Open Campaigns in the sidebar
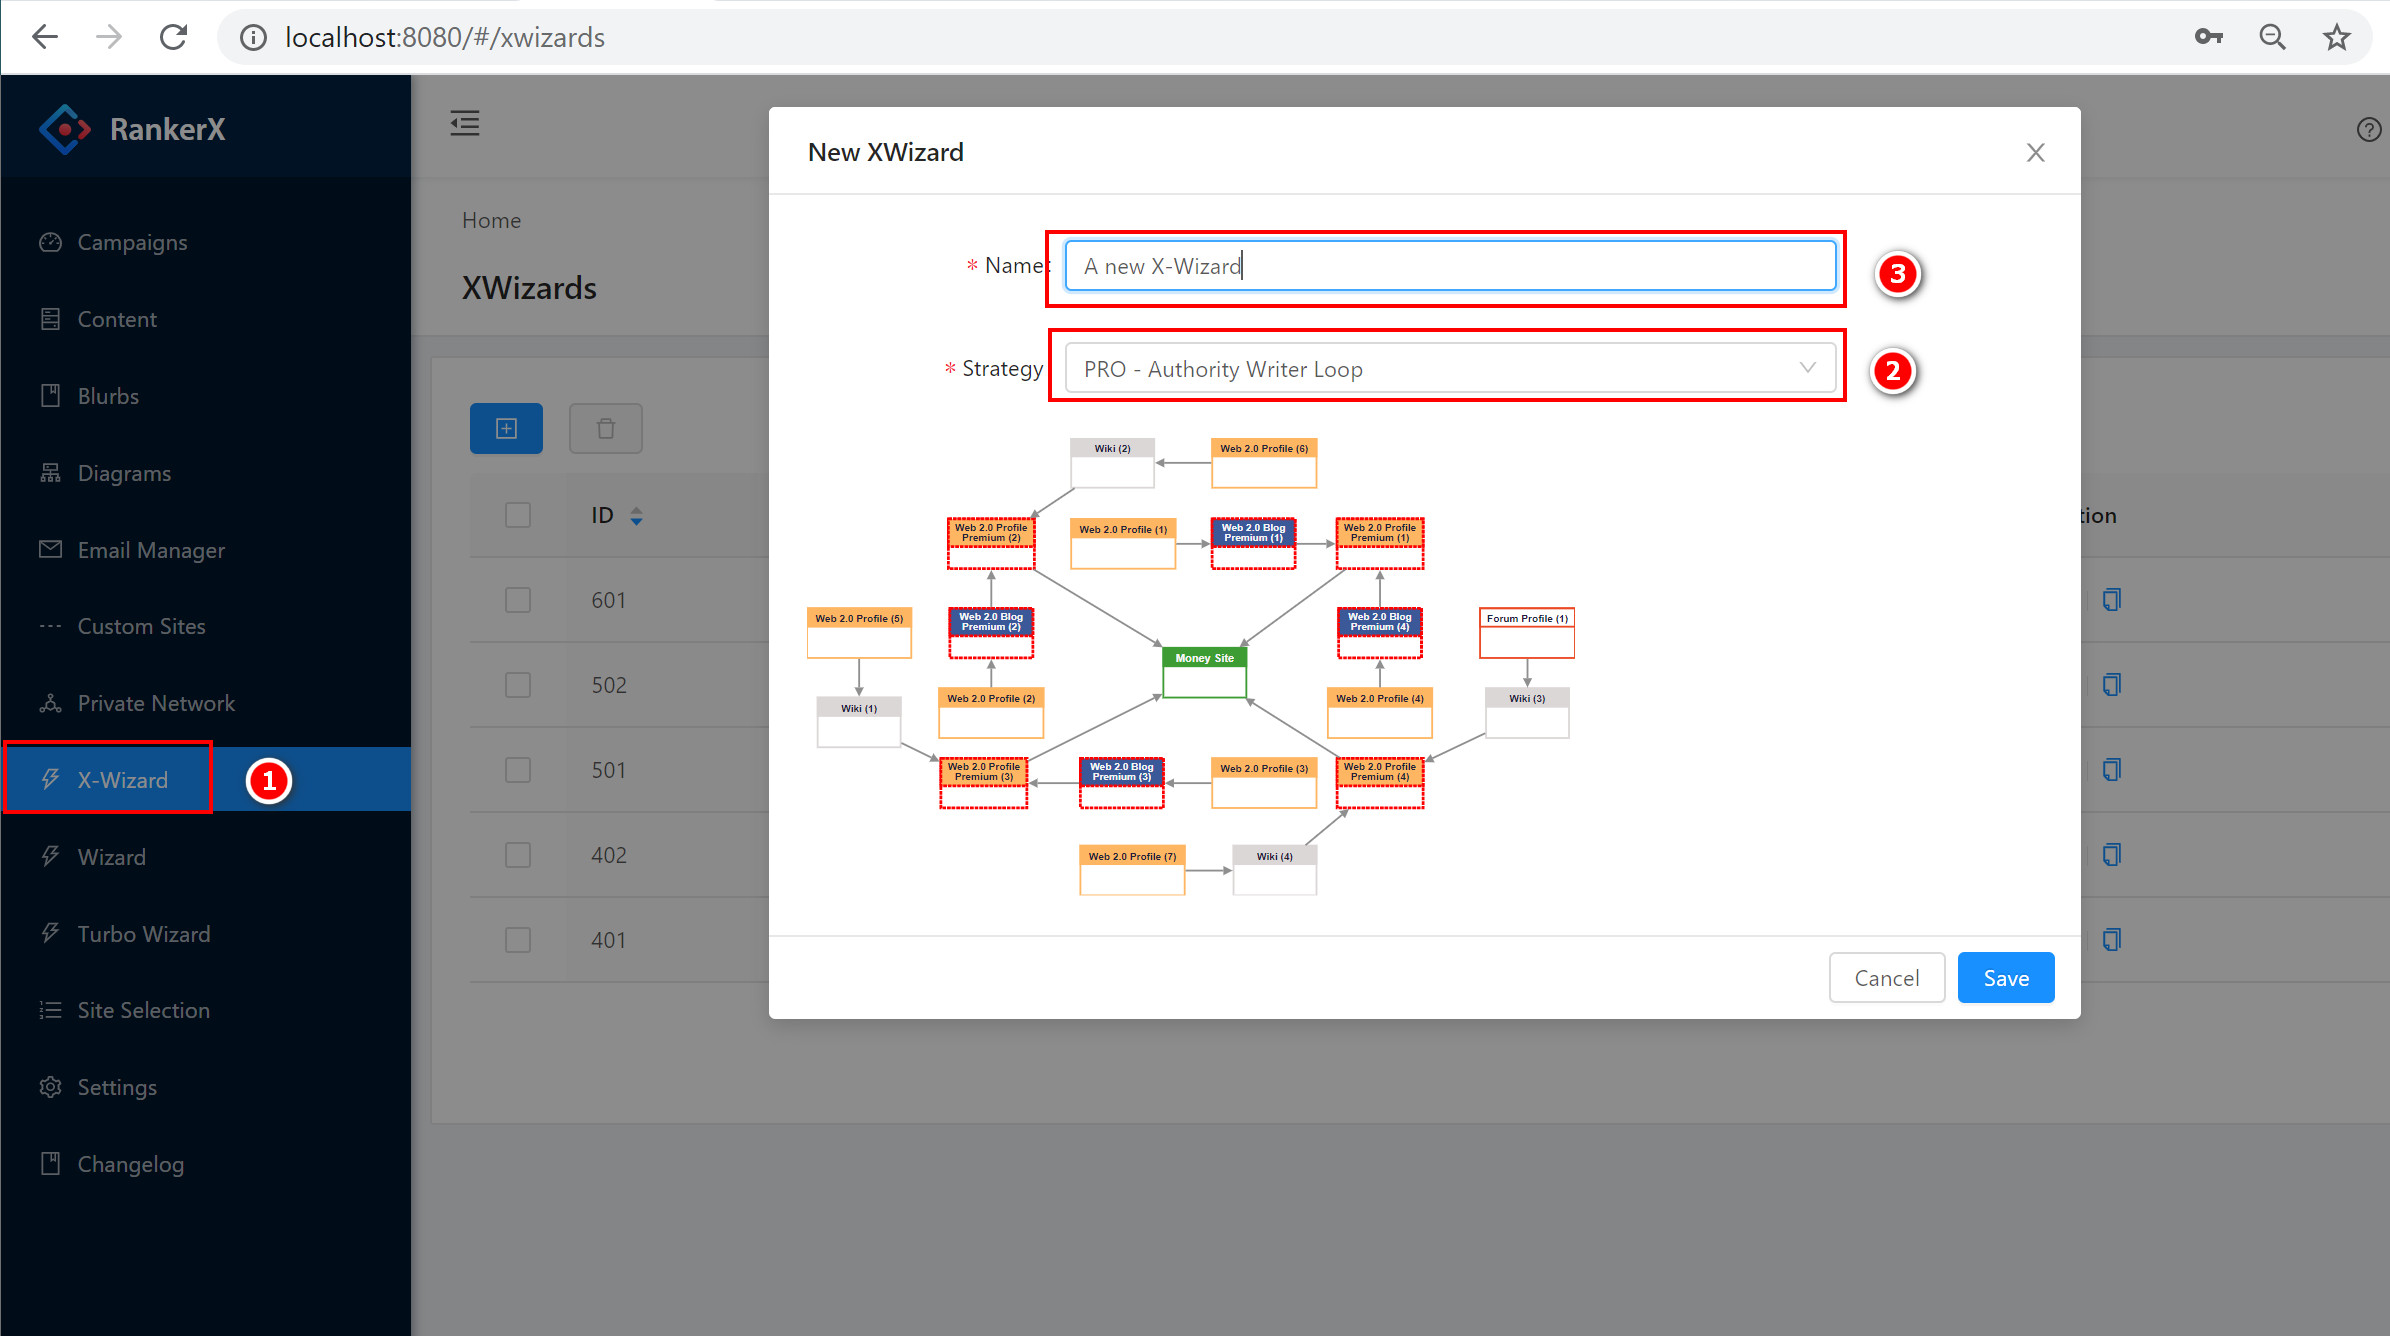The image size is (2390, 1336). [x=132, y=242]
